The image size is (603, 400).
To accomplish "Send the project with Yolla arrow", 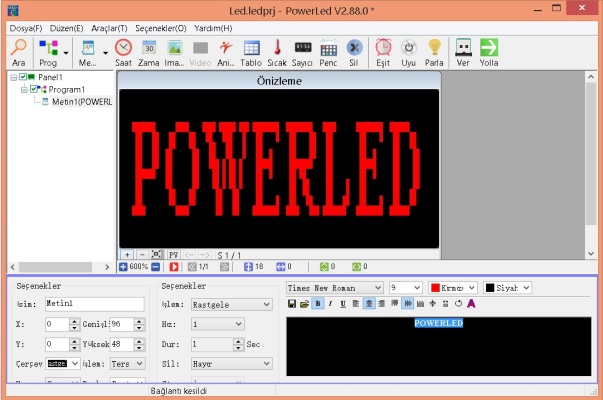I will point(489,53).
